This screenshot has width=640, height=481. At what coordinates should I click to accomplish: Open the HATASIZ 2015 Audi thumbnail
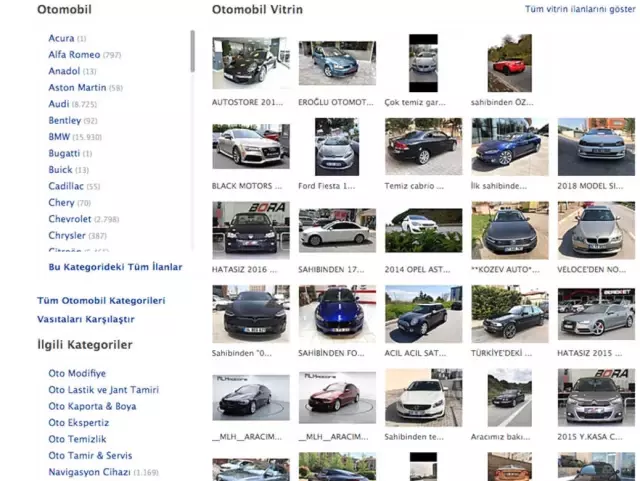596,314
